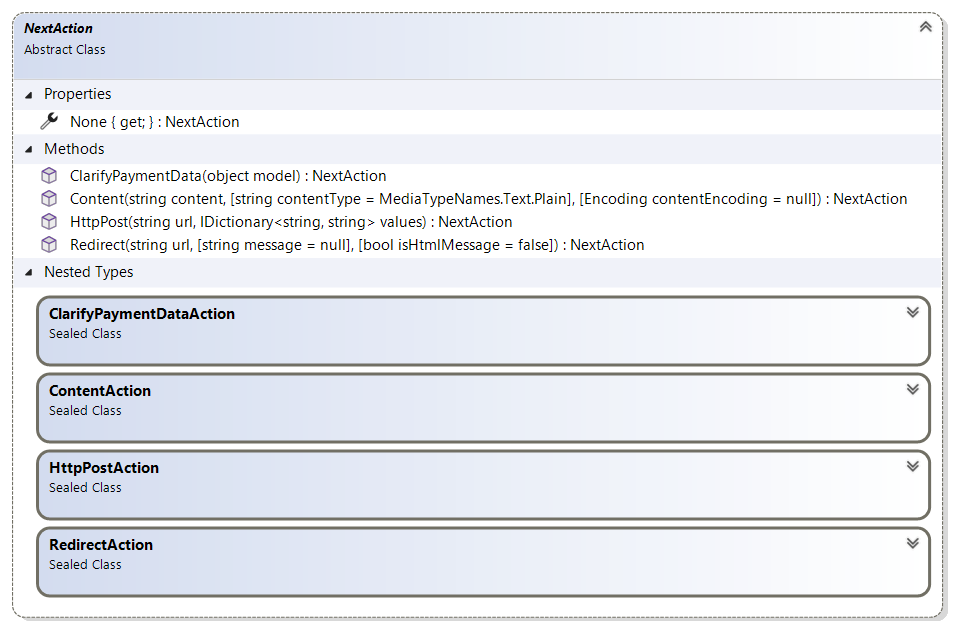The image size is (954, 628).
Task: Collapse the Methods section triangle
Action: click(x=29, y=150)
